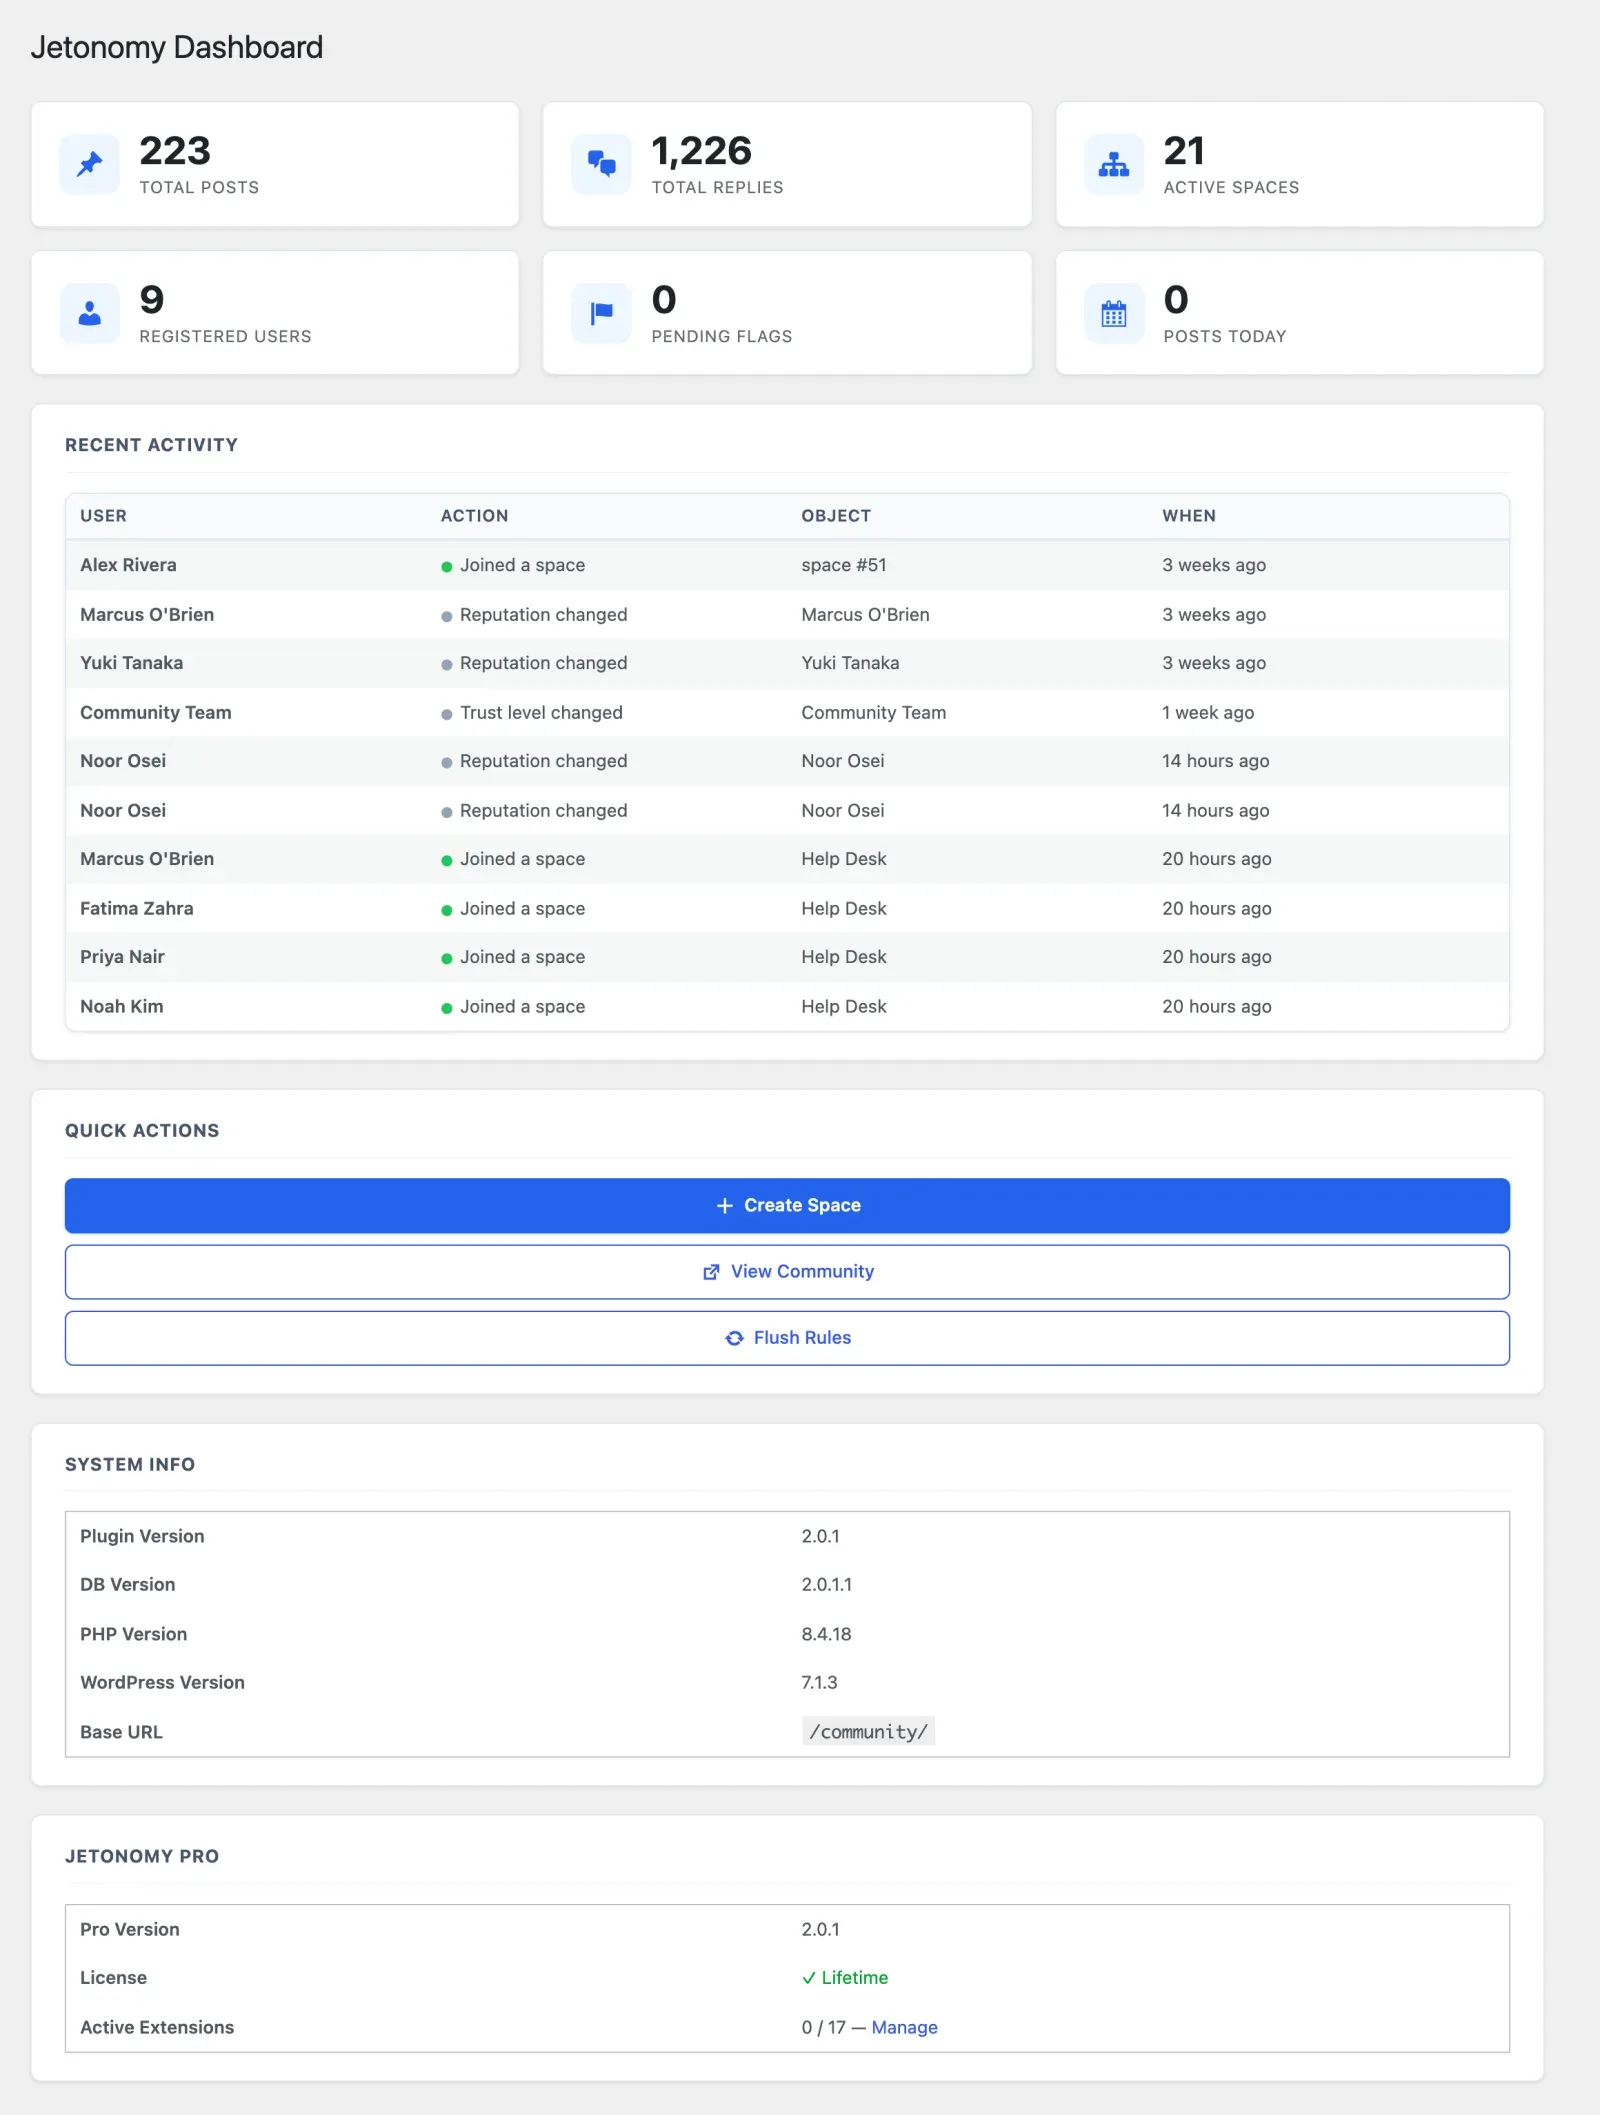
Task: Click the refresh icon beside Flush Rules
Action: coord(734,1338)
